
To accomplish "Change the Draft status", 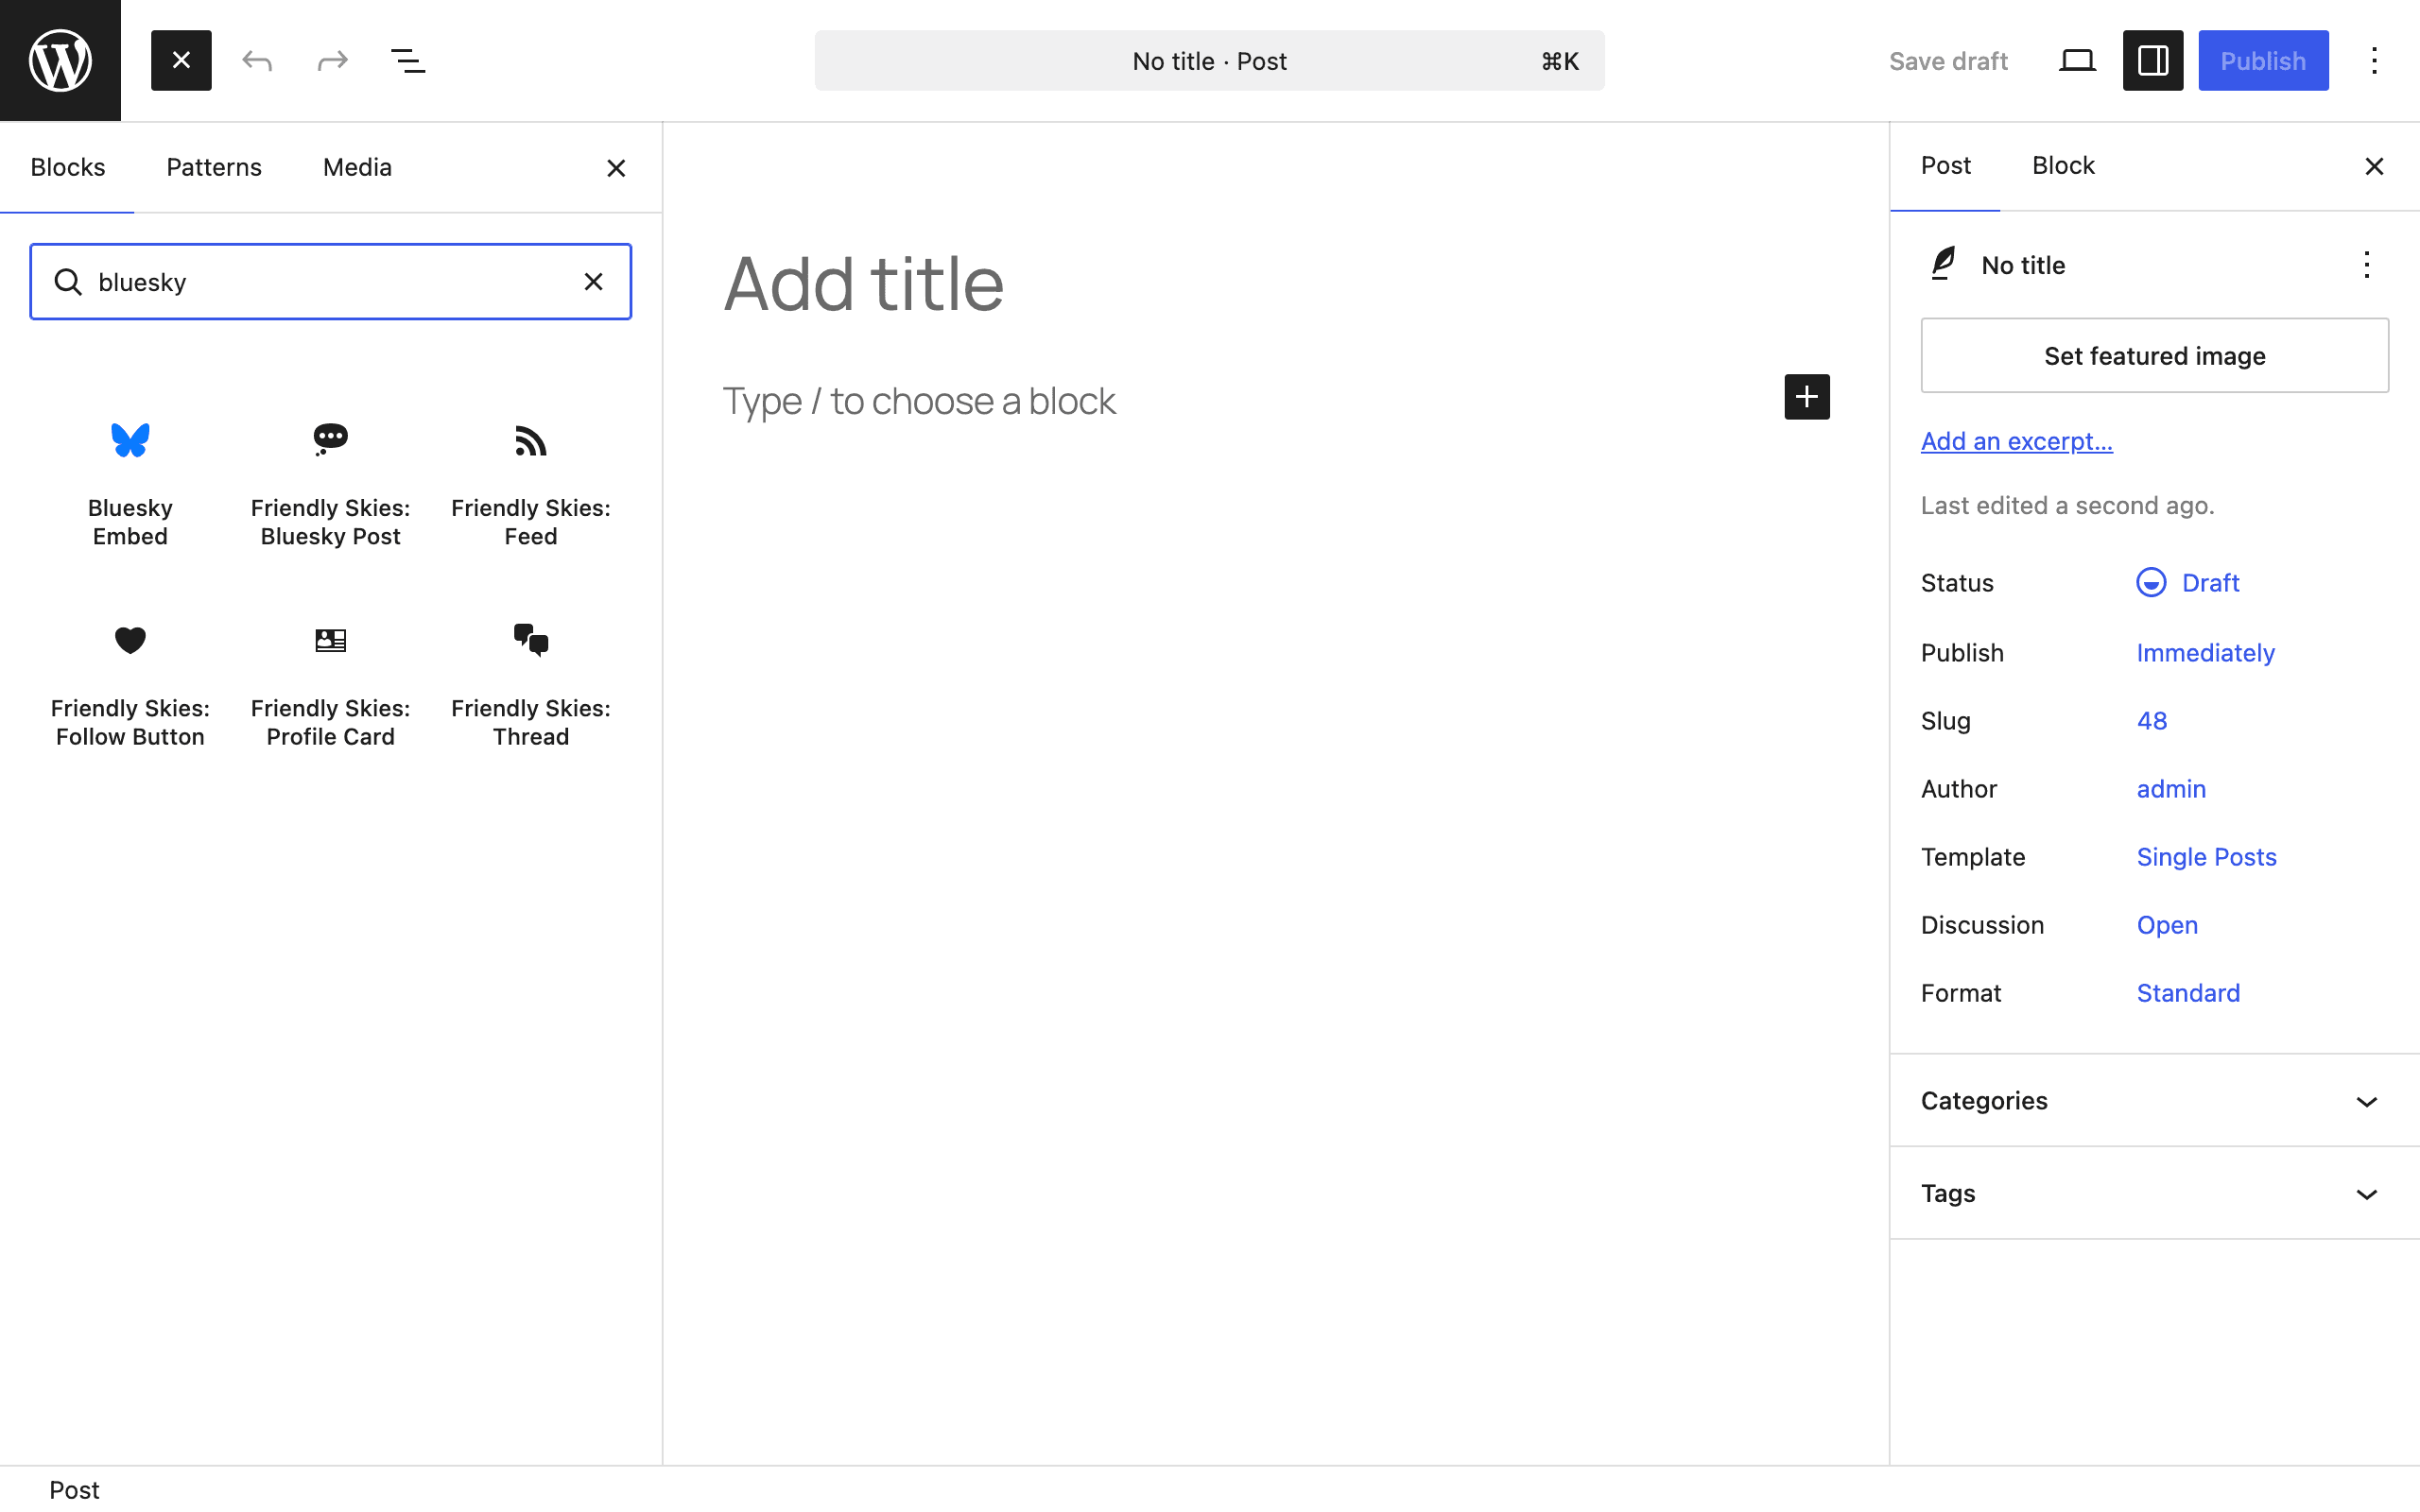I will click(2188, 582).
